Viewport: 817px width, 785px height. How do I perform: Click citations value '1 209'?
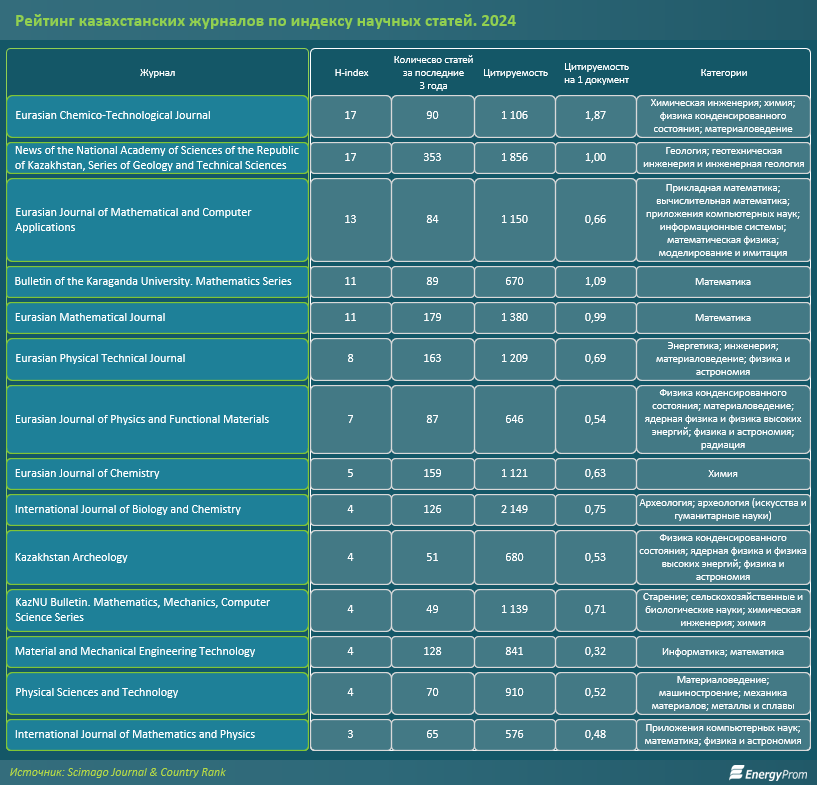coord(515,358)
